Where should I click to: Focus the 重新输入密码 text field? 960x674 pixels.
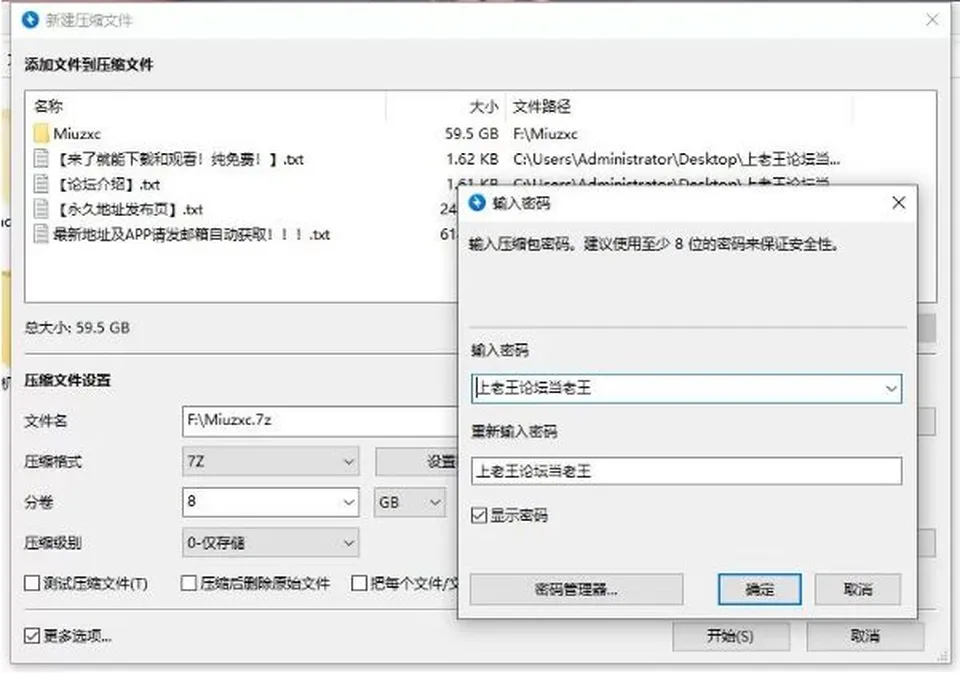(686, 471)
